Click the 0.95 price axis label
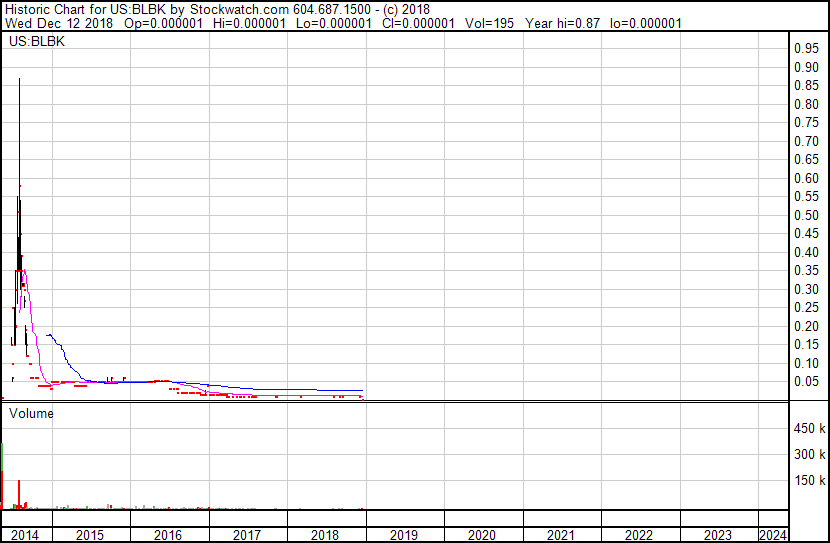The width and height of the screenshot is (830, 543). [x=806, y=48]
